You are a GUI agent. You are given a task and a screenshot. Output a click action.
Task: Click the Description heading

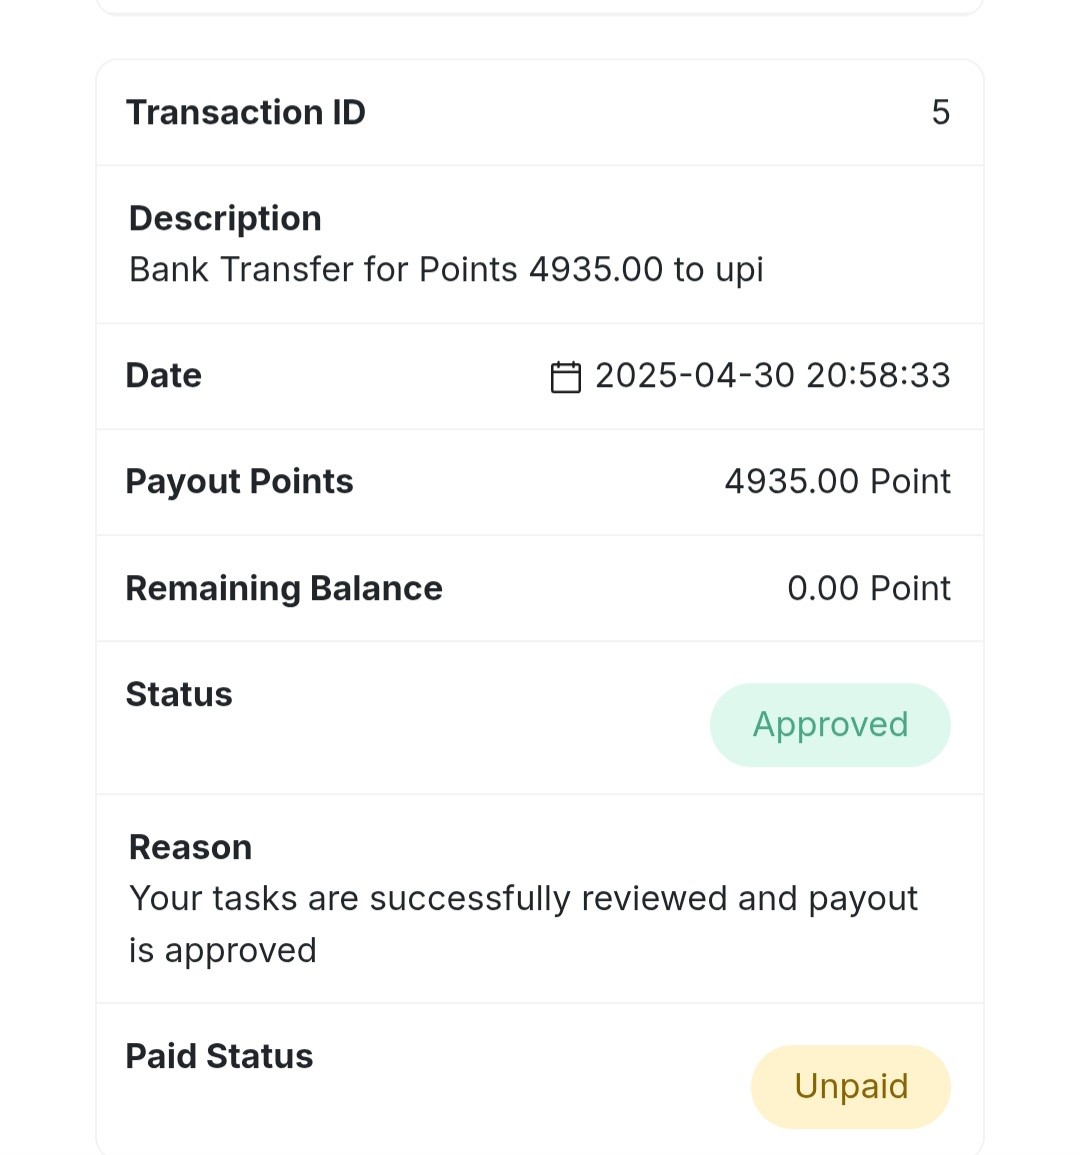(x=225, y=219)
